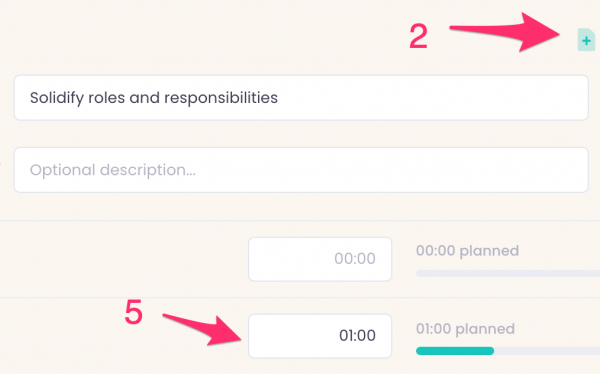Click the red arrow pointing to 01:00 field
600x374 pixels.
coord(203,328)
